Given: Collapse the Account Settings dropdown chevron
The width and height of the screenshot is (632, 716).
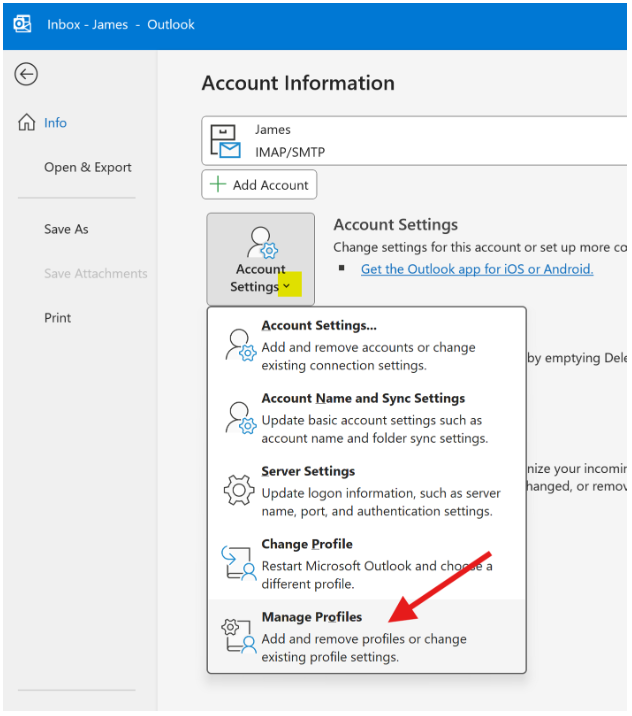Looking at the screenshot, I should click(288, 287).
